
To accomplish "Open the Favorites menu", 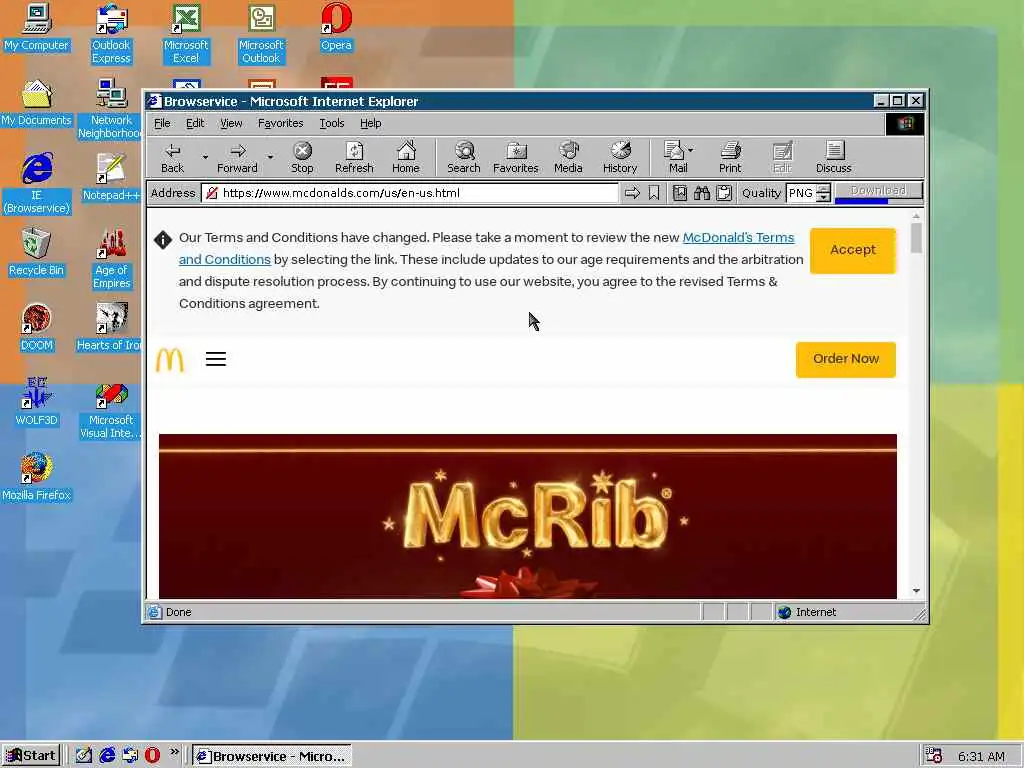I will (x=280, y=123).
